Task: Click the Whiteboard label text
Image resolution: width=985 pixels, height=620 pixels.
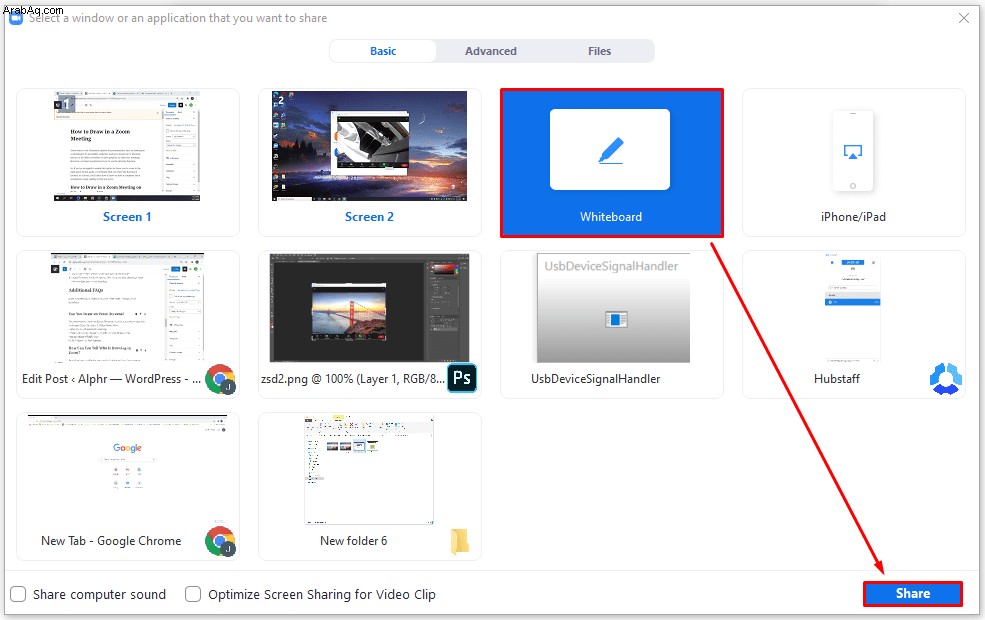Action: [x=611, y=217]
